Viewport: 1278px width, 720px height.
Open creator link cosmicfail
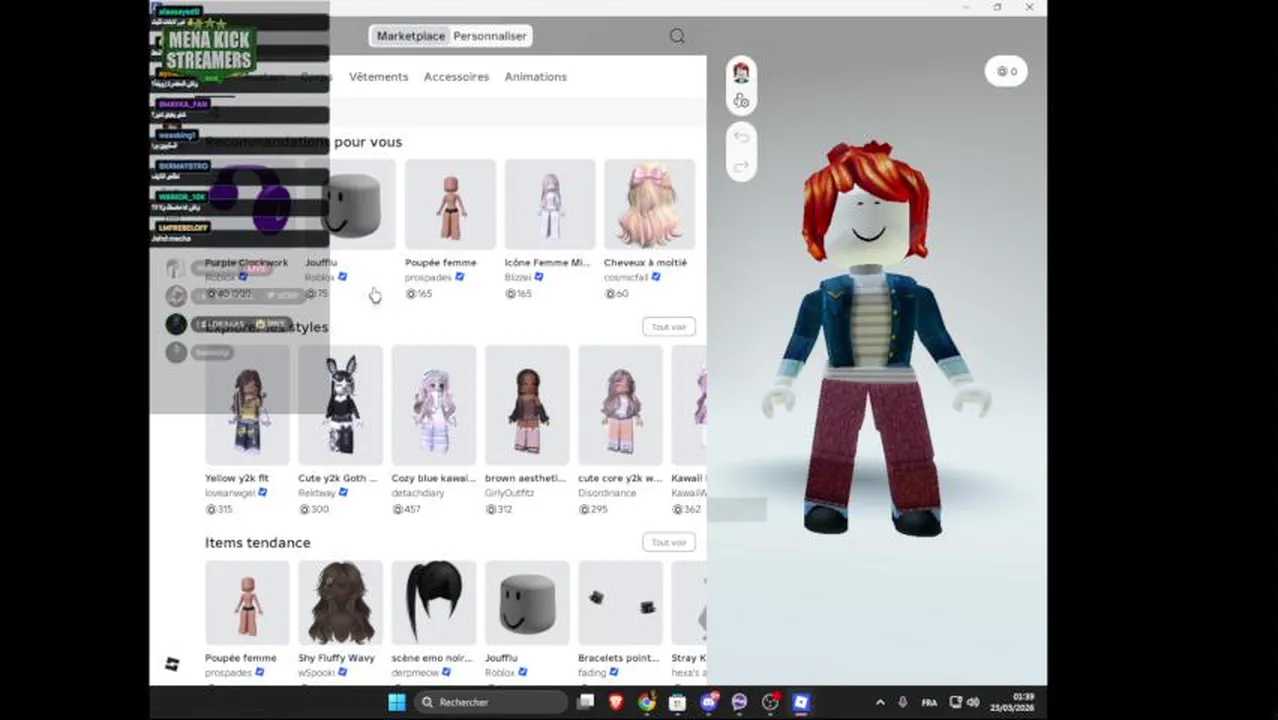pyautogui.click(x=626, y=277)
